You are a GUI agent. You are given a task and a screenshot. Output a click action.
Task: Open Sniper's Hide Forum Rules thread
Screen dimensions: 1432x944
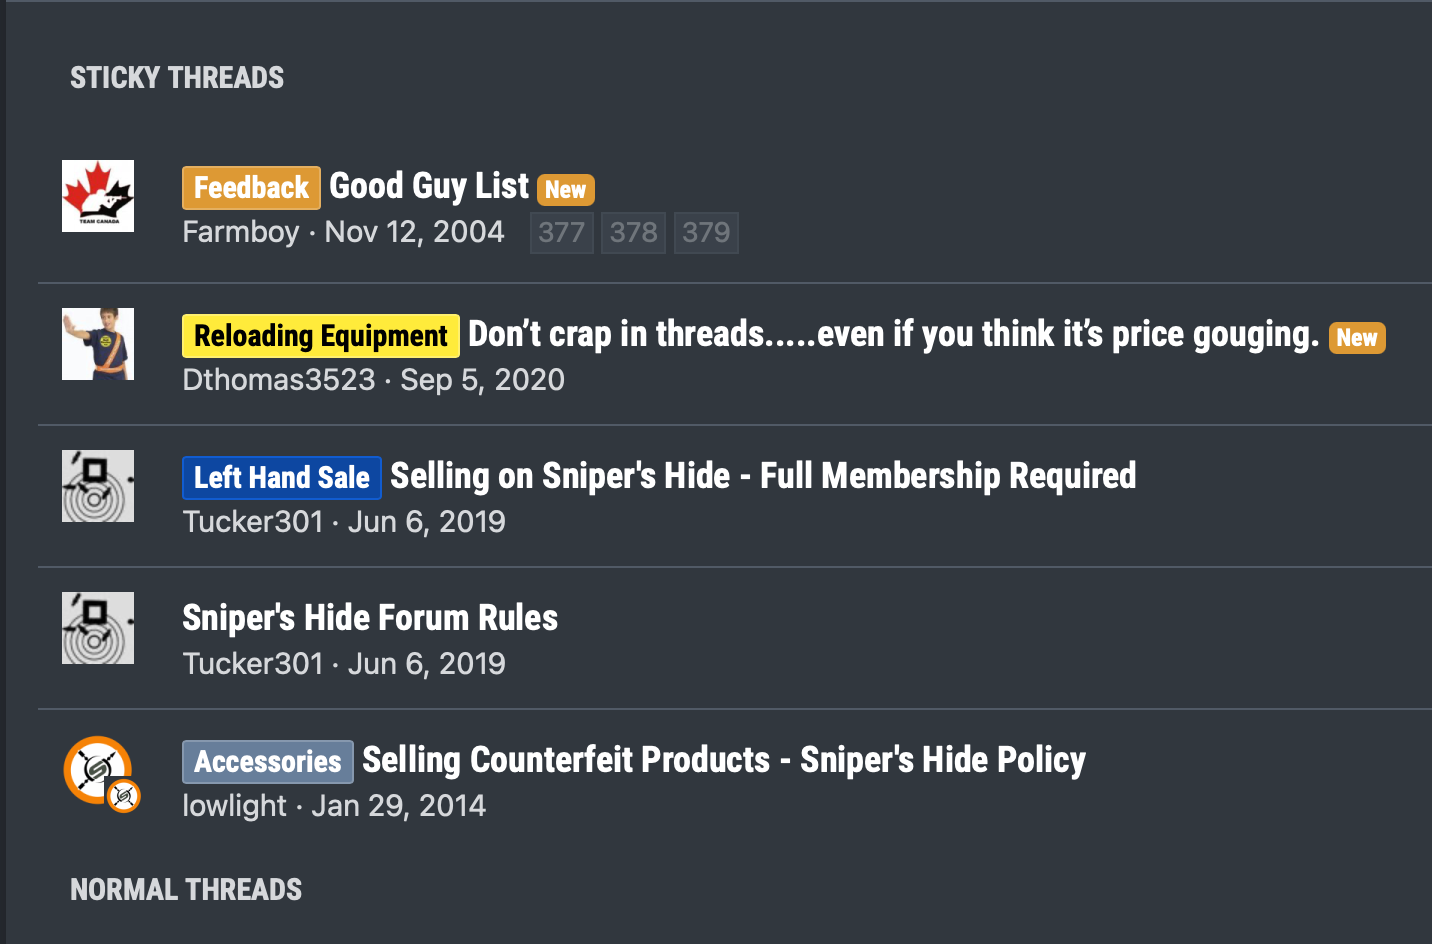(370, 618)
